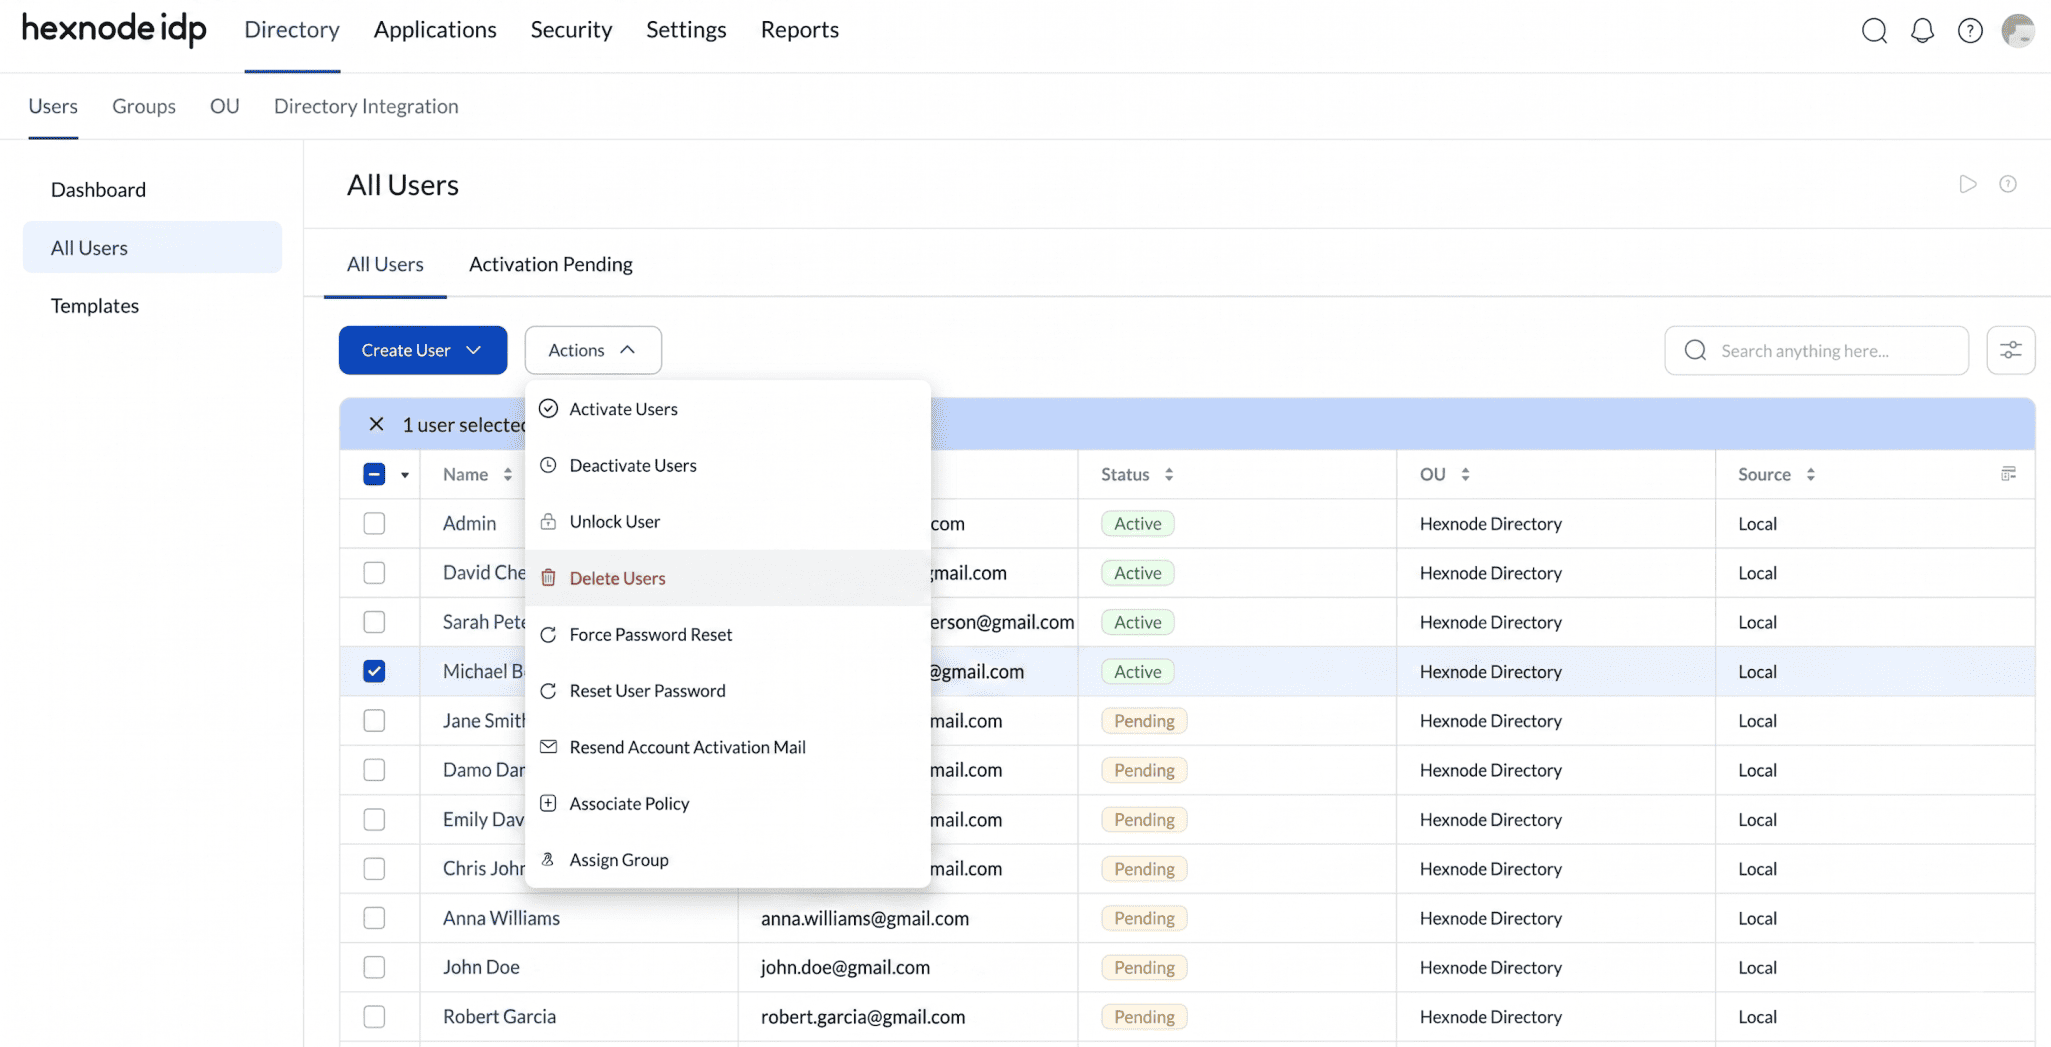Open column settings icon in table header
This screenshot has height=1047, width=2051.
click(2008, 474)
